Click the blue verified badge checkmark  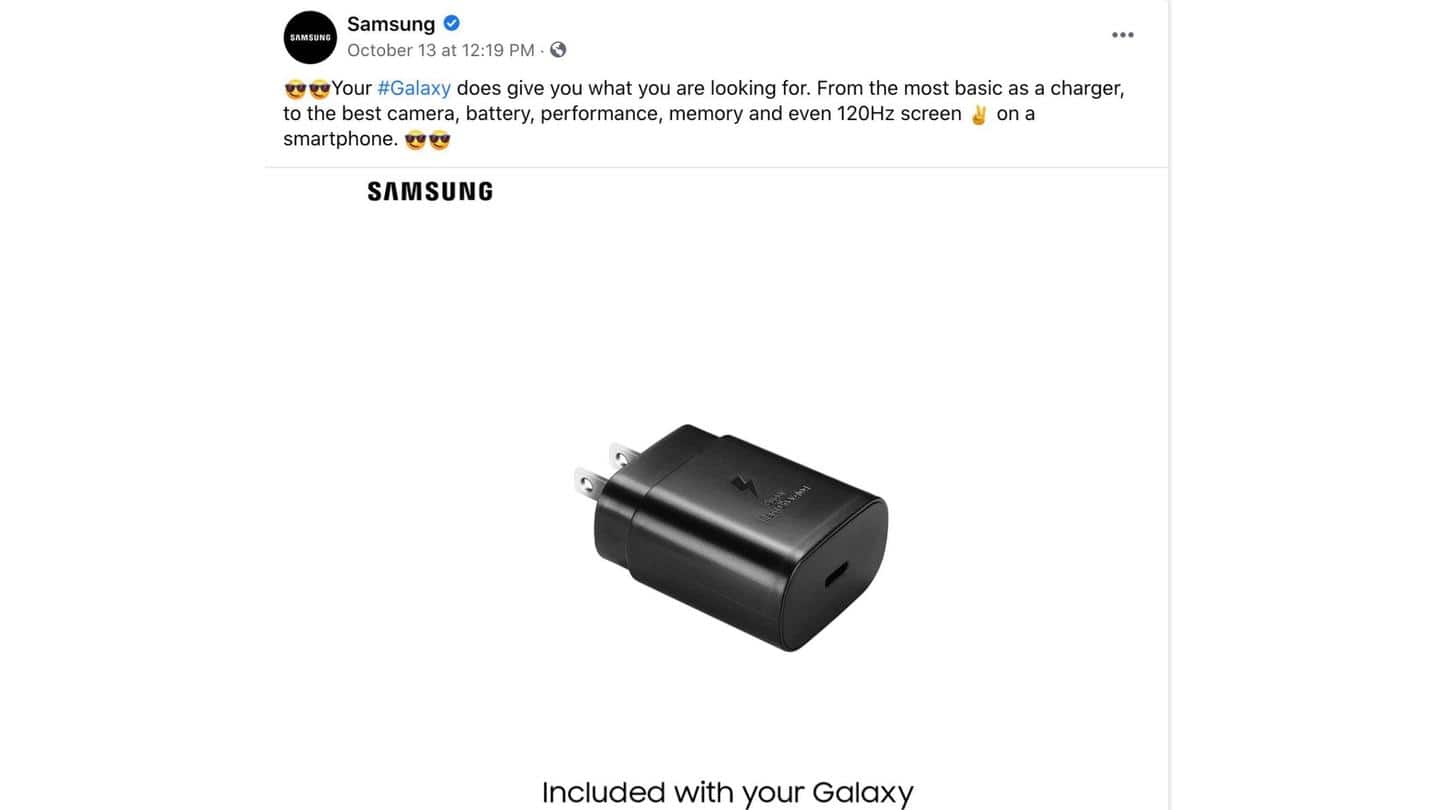click(x=451, y=23)
